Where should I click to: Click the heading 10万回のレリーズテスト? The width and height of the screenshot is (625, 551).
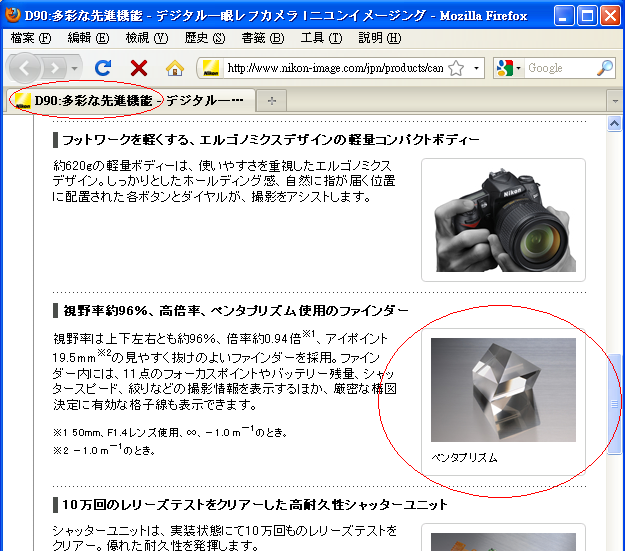click(x=255, y=505)
